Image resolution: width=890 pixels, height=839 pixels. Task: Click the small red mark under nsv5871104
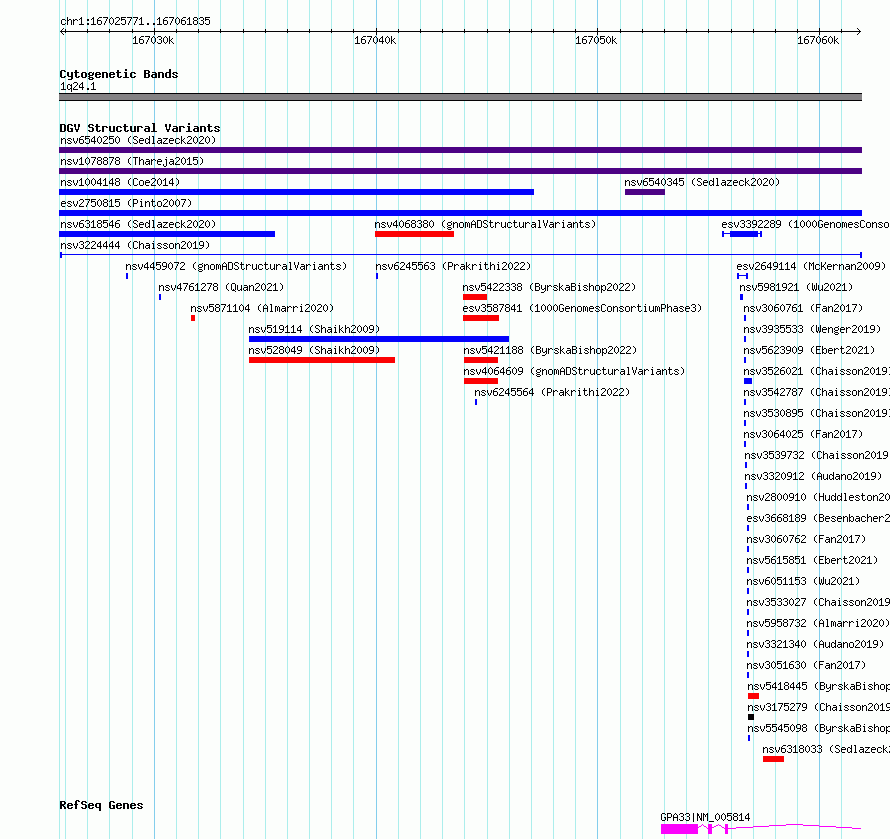click(193, 318)
